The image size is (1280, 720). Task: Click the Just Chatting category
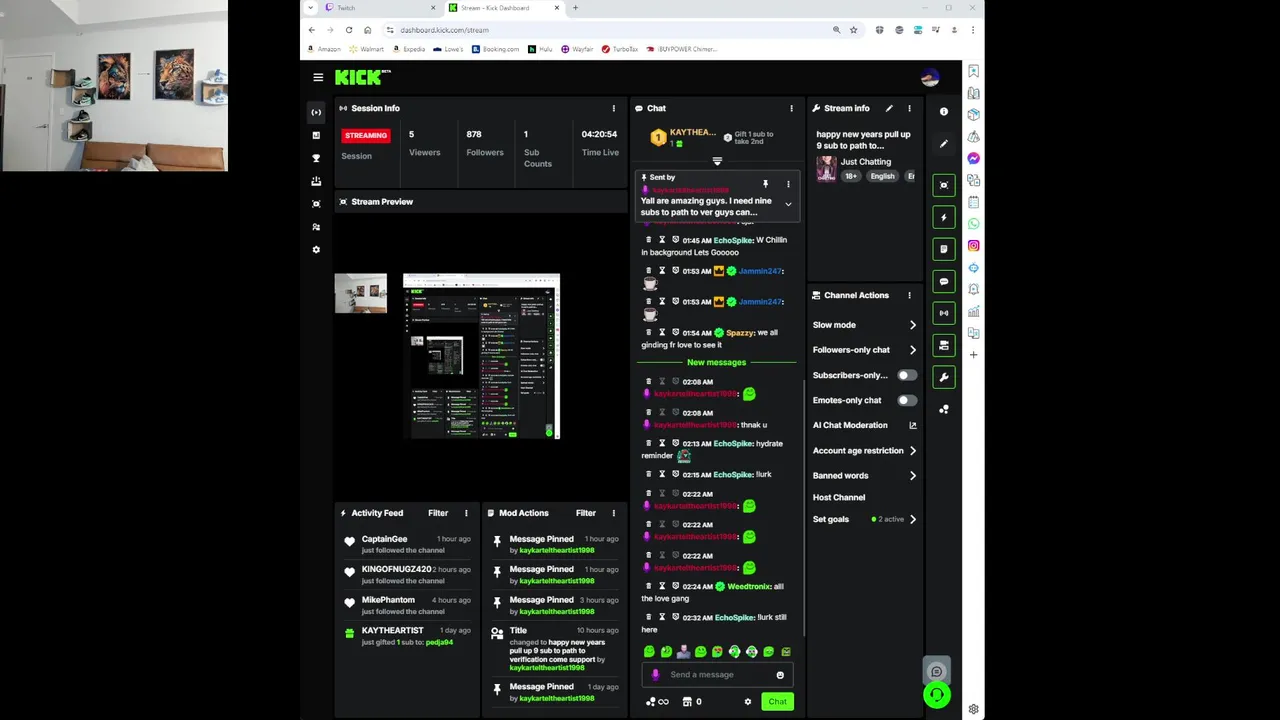tap(866, 161)
